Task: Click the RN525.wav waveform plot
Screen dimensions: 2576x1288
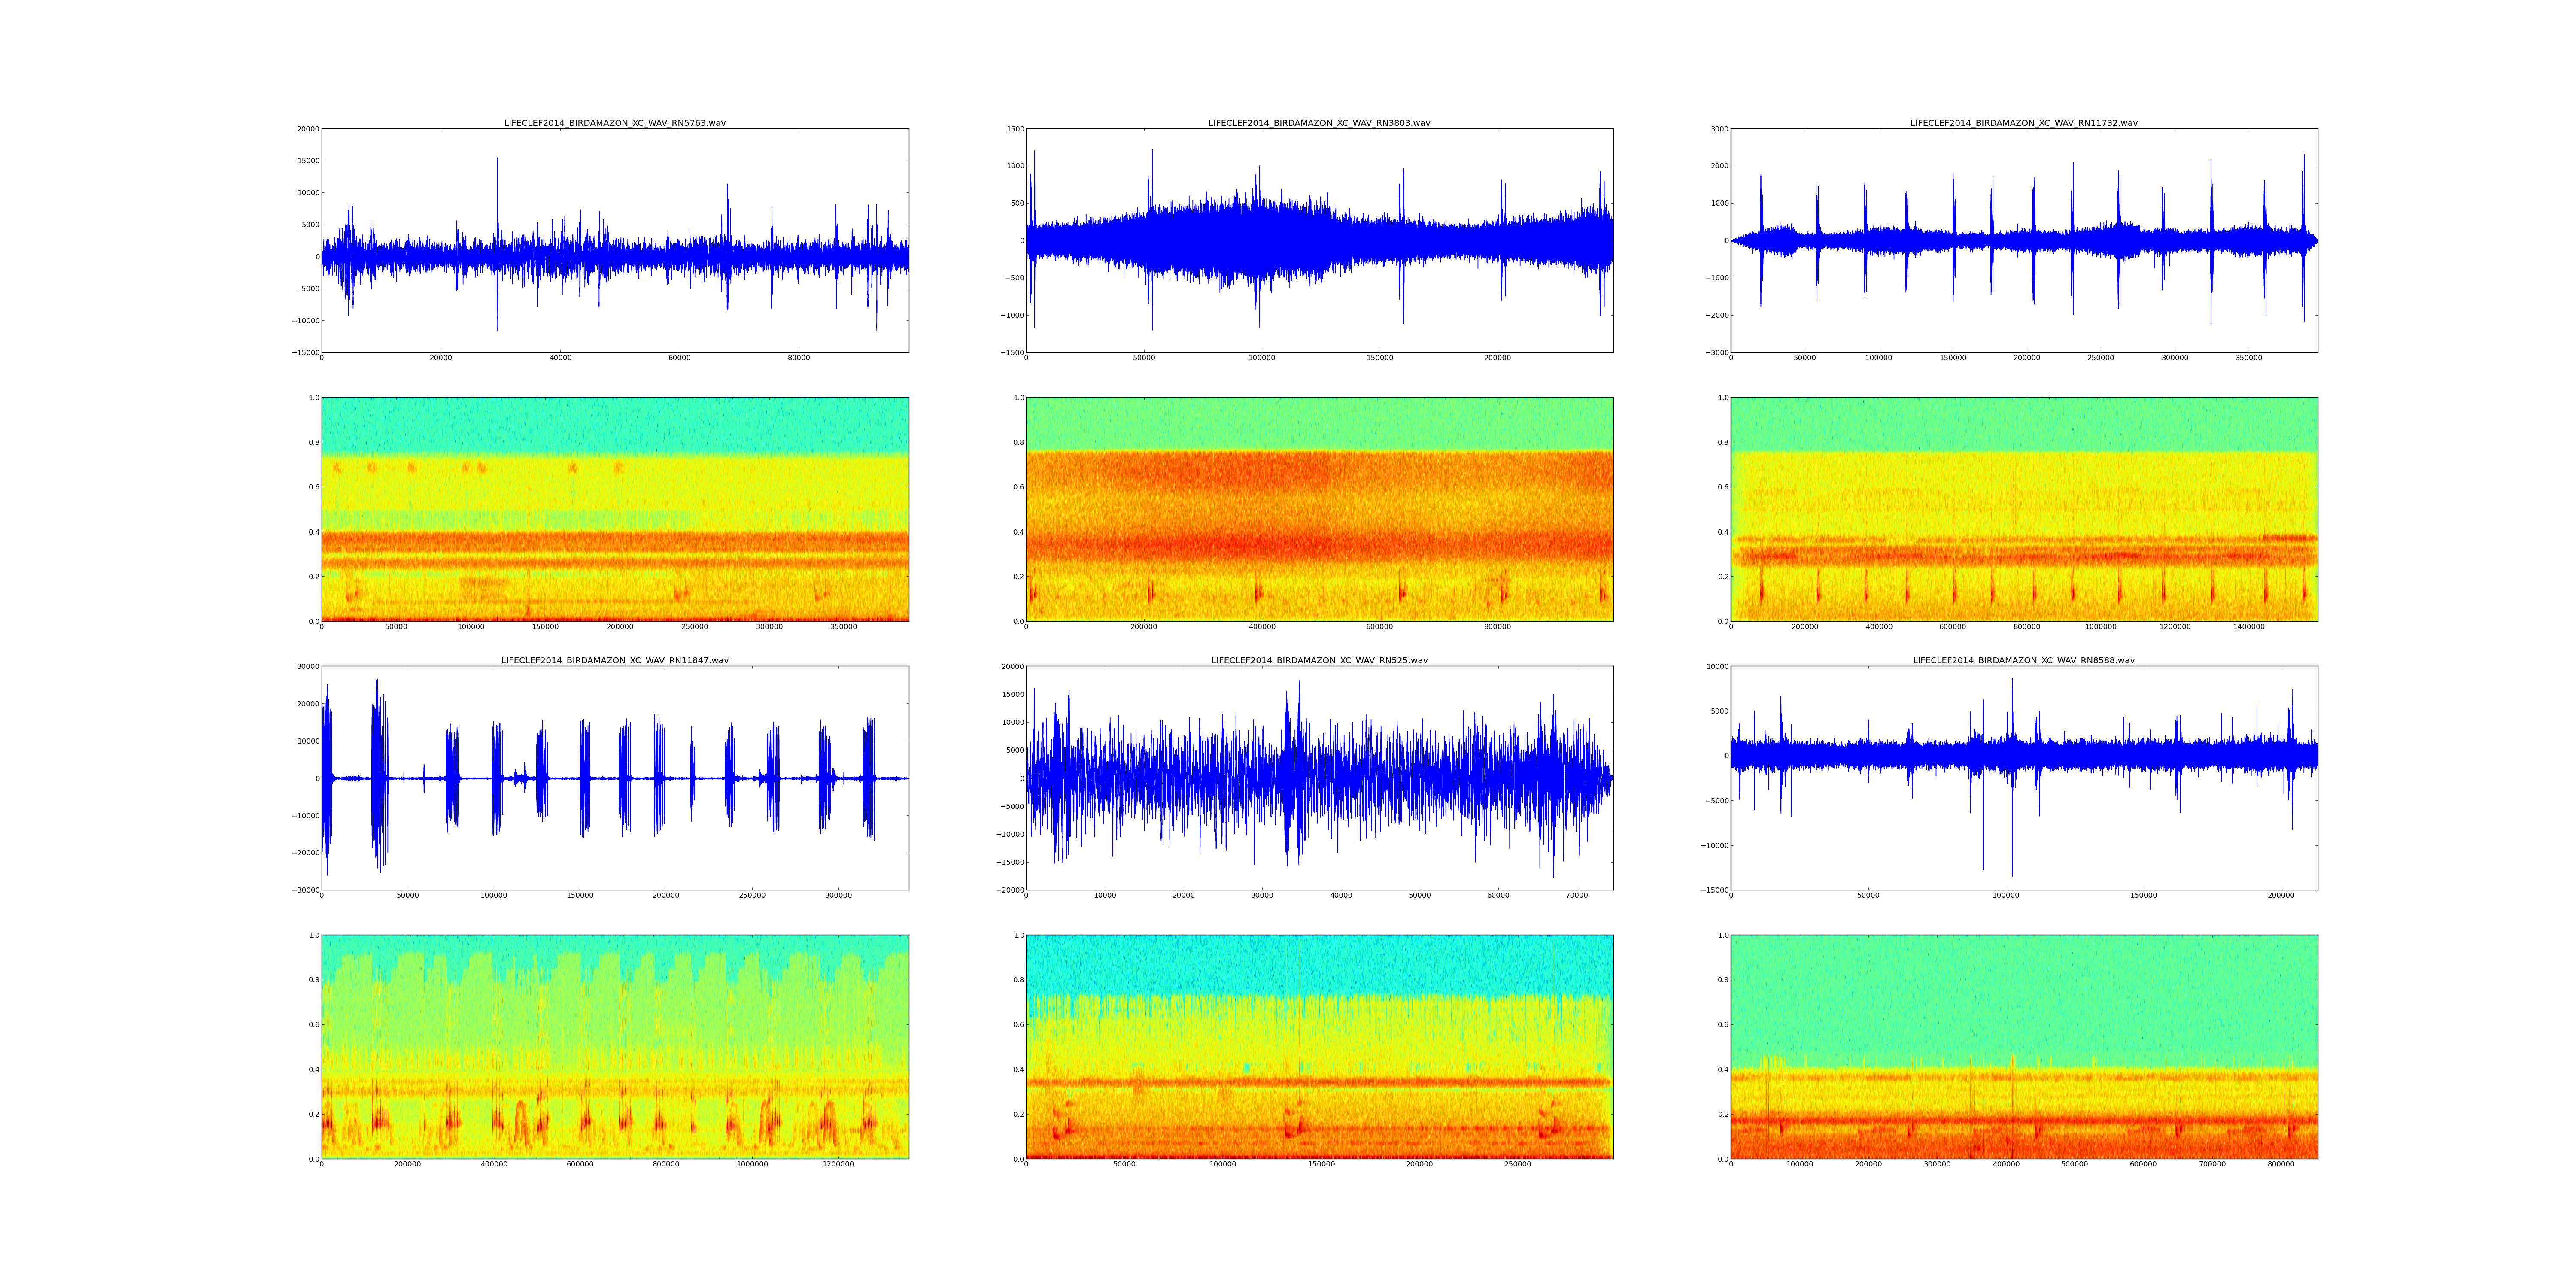Action: click(1319, 778)
